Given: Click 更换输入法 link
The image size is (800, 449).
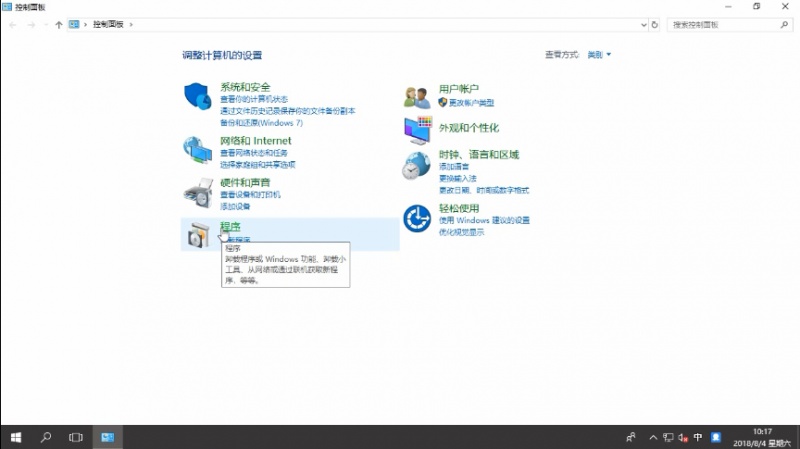Looking at the screenshot, I should 458,179.
